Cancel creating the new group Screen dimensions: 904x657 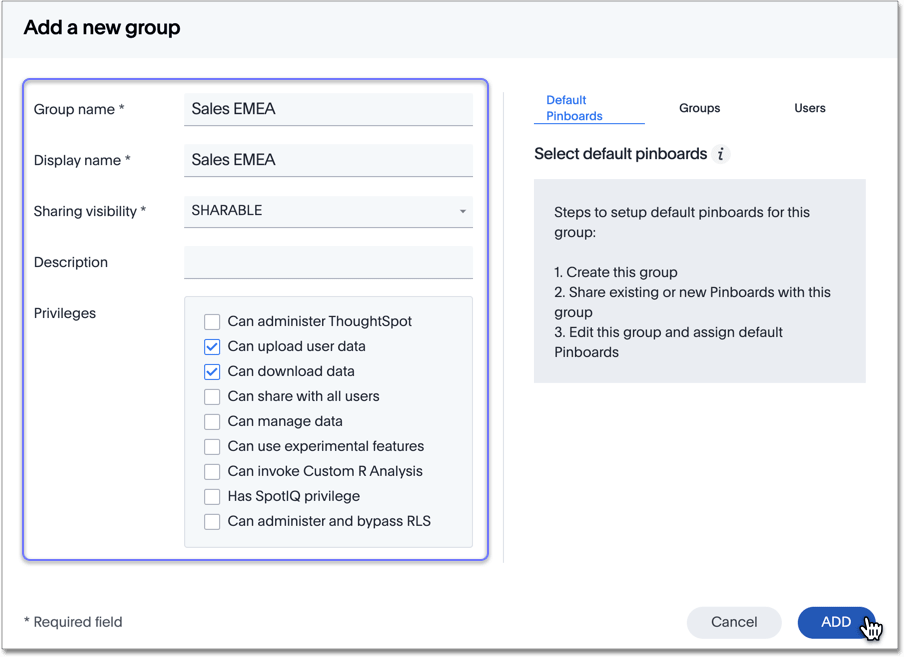click(x=734, y=622)
